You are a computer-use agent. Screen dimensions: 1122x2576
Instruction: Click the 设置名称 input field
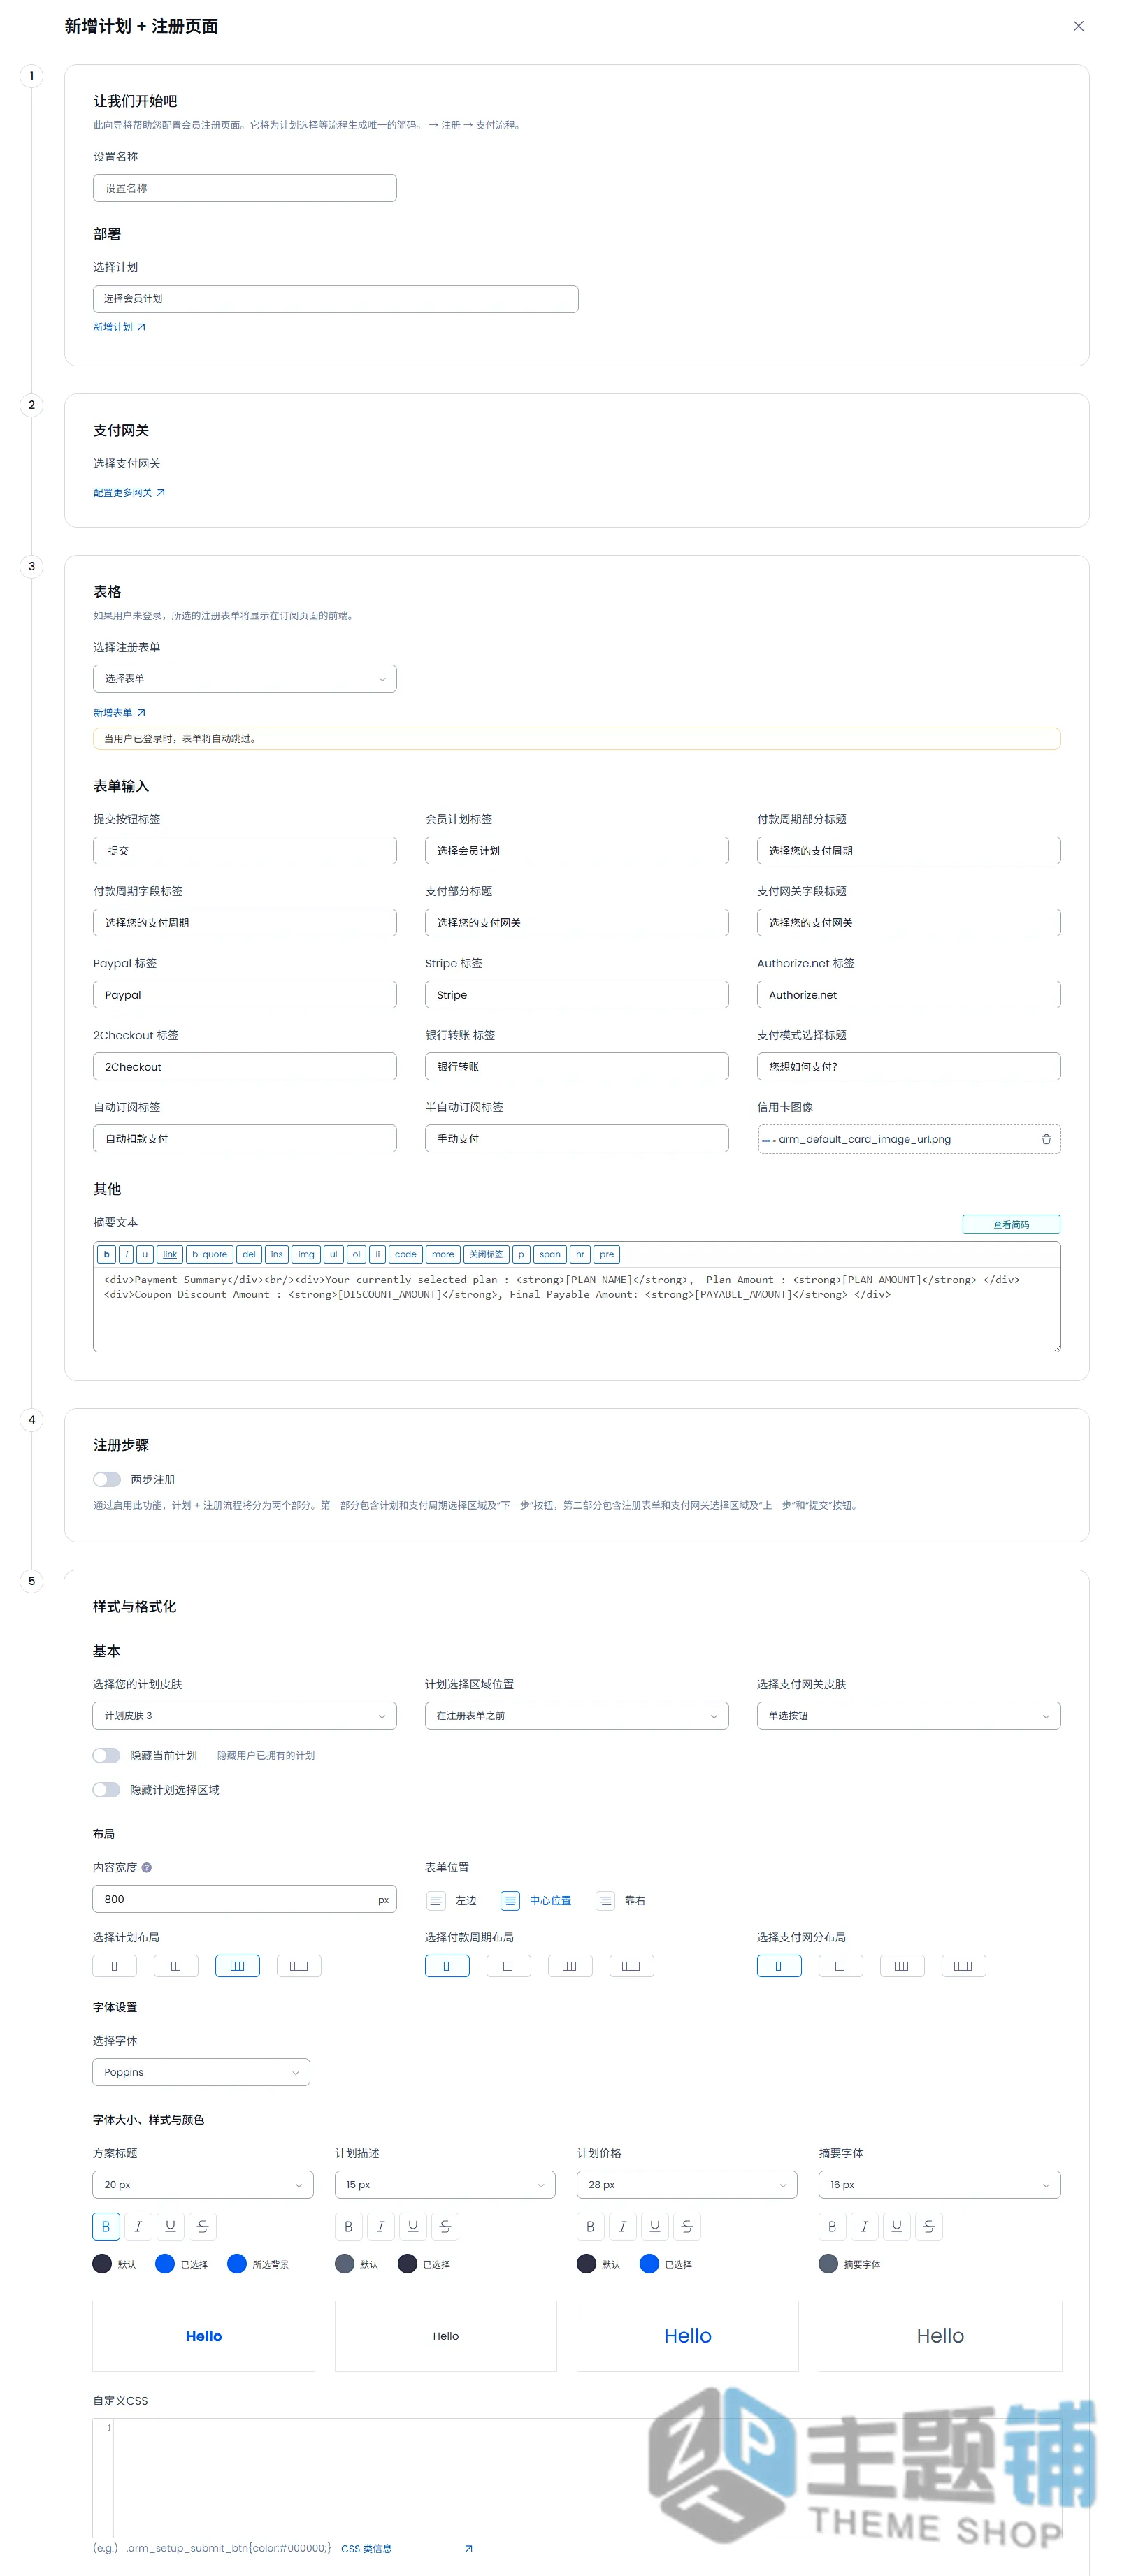tap(245, 188)
